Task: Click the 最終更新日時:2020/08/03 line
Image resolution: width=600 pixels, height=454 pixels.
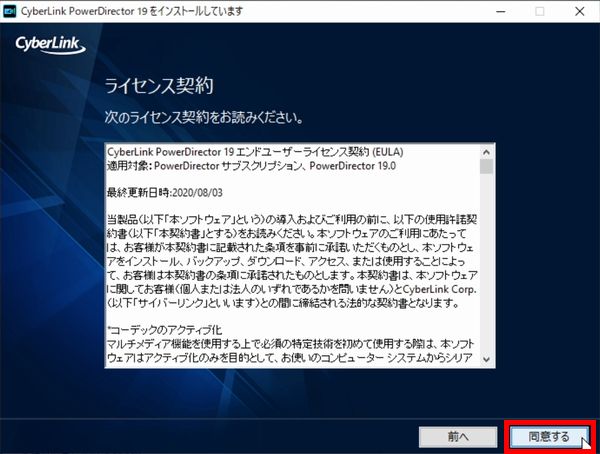Action: click(165, 193)
